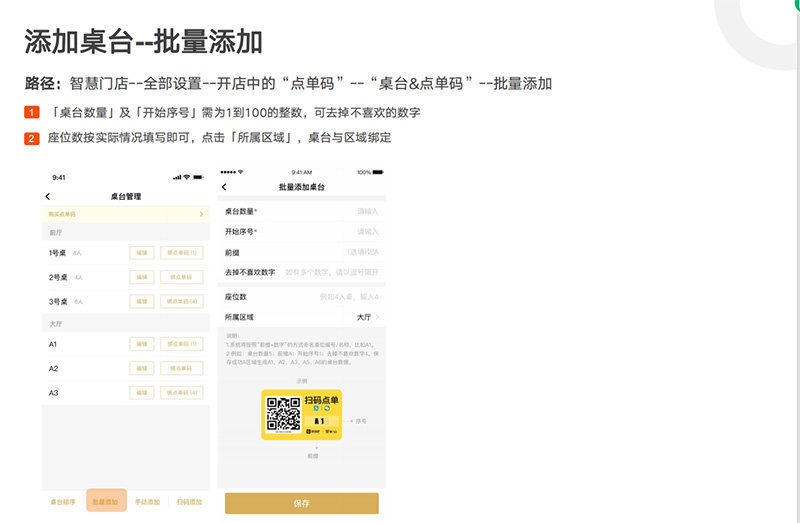Focus the 座位数 input field

click(x=302, y=297)
